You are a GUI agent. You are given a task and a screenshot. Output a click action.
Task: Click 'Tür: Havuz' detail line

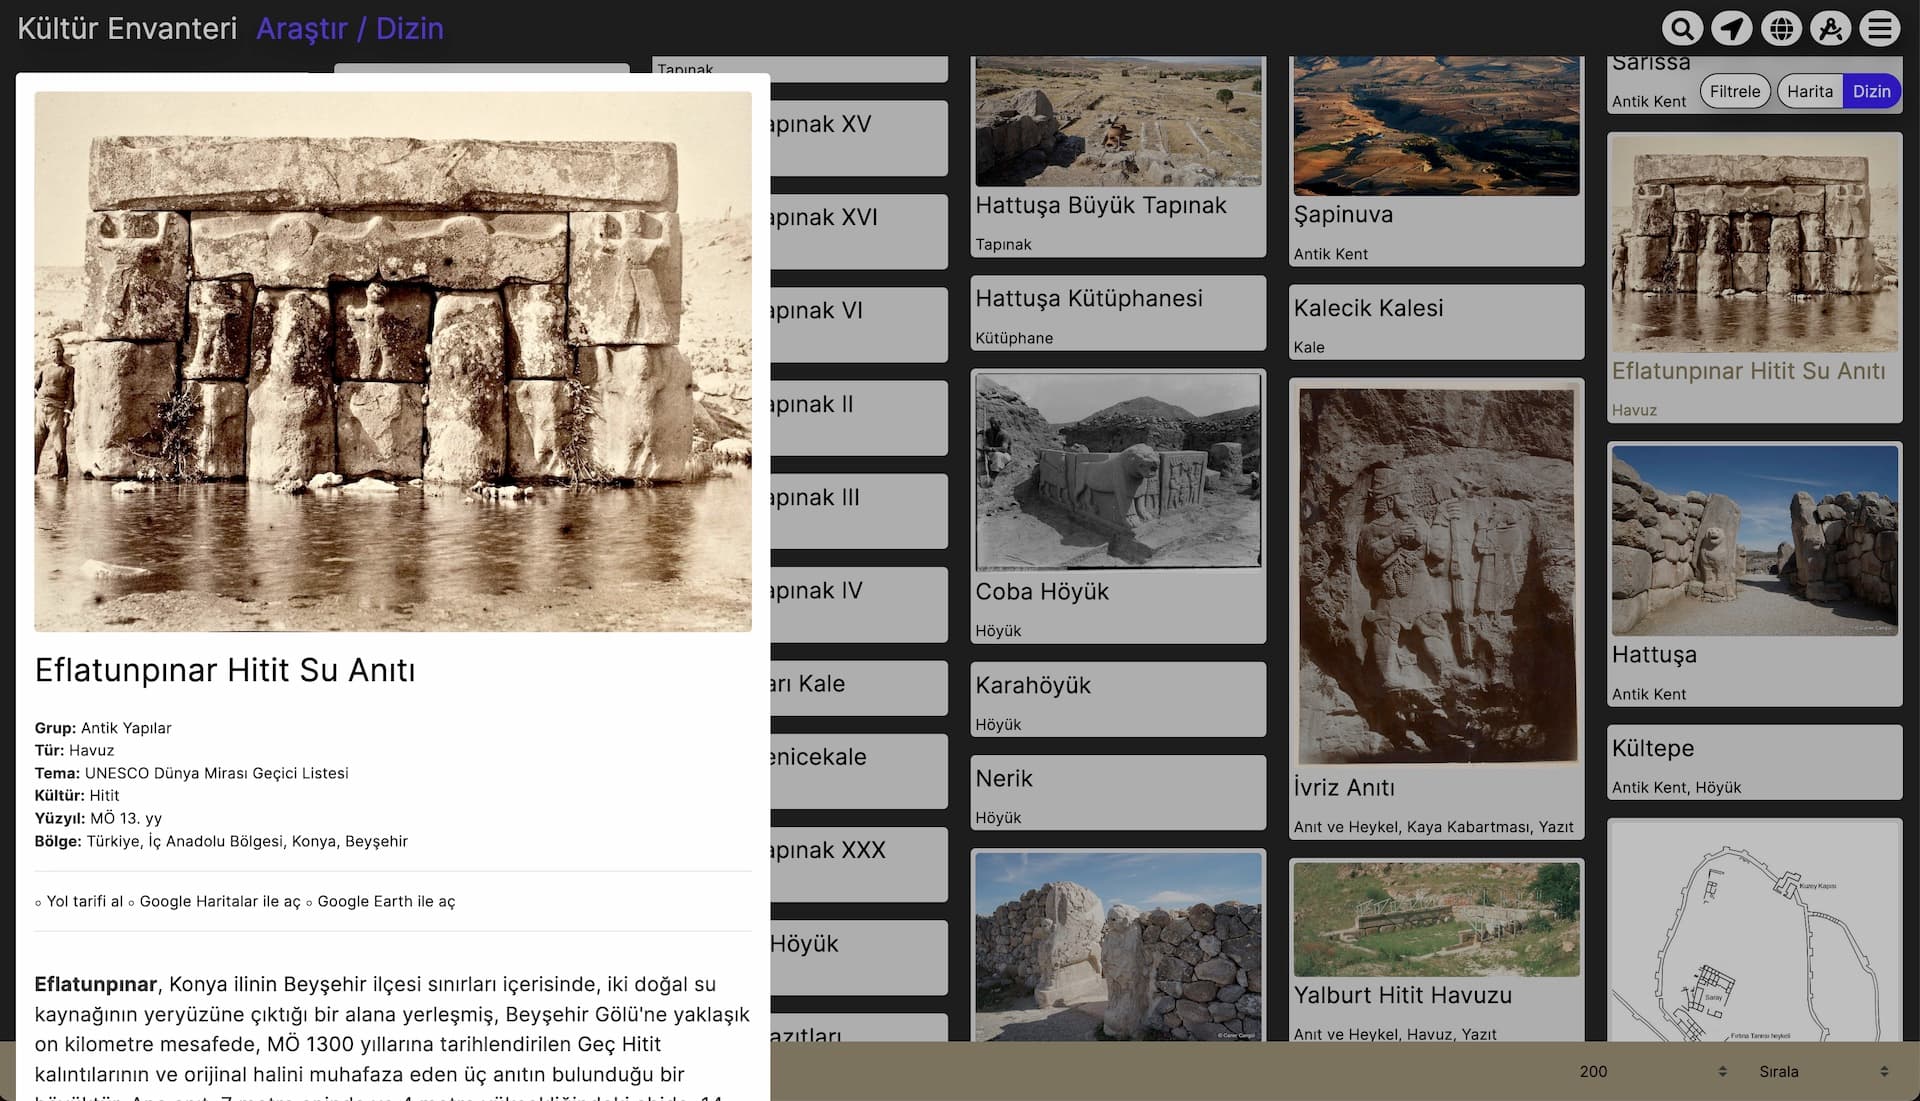click(75, 750)
